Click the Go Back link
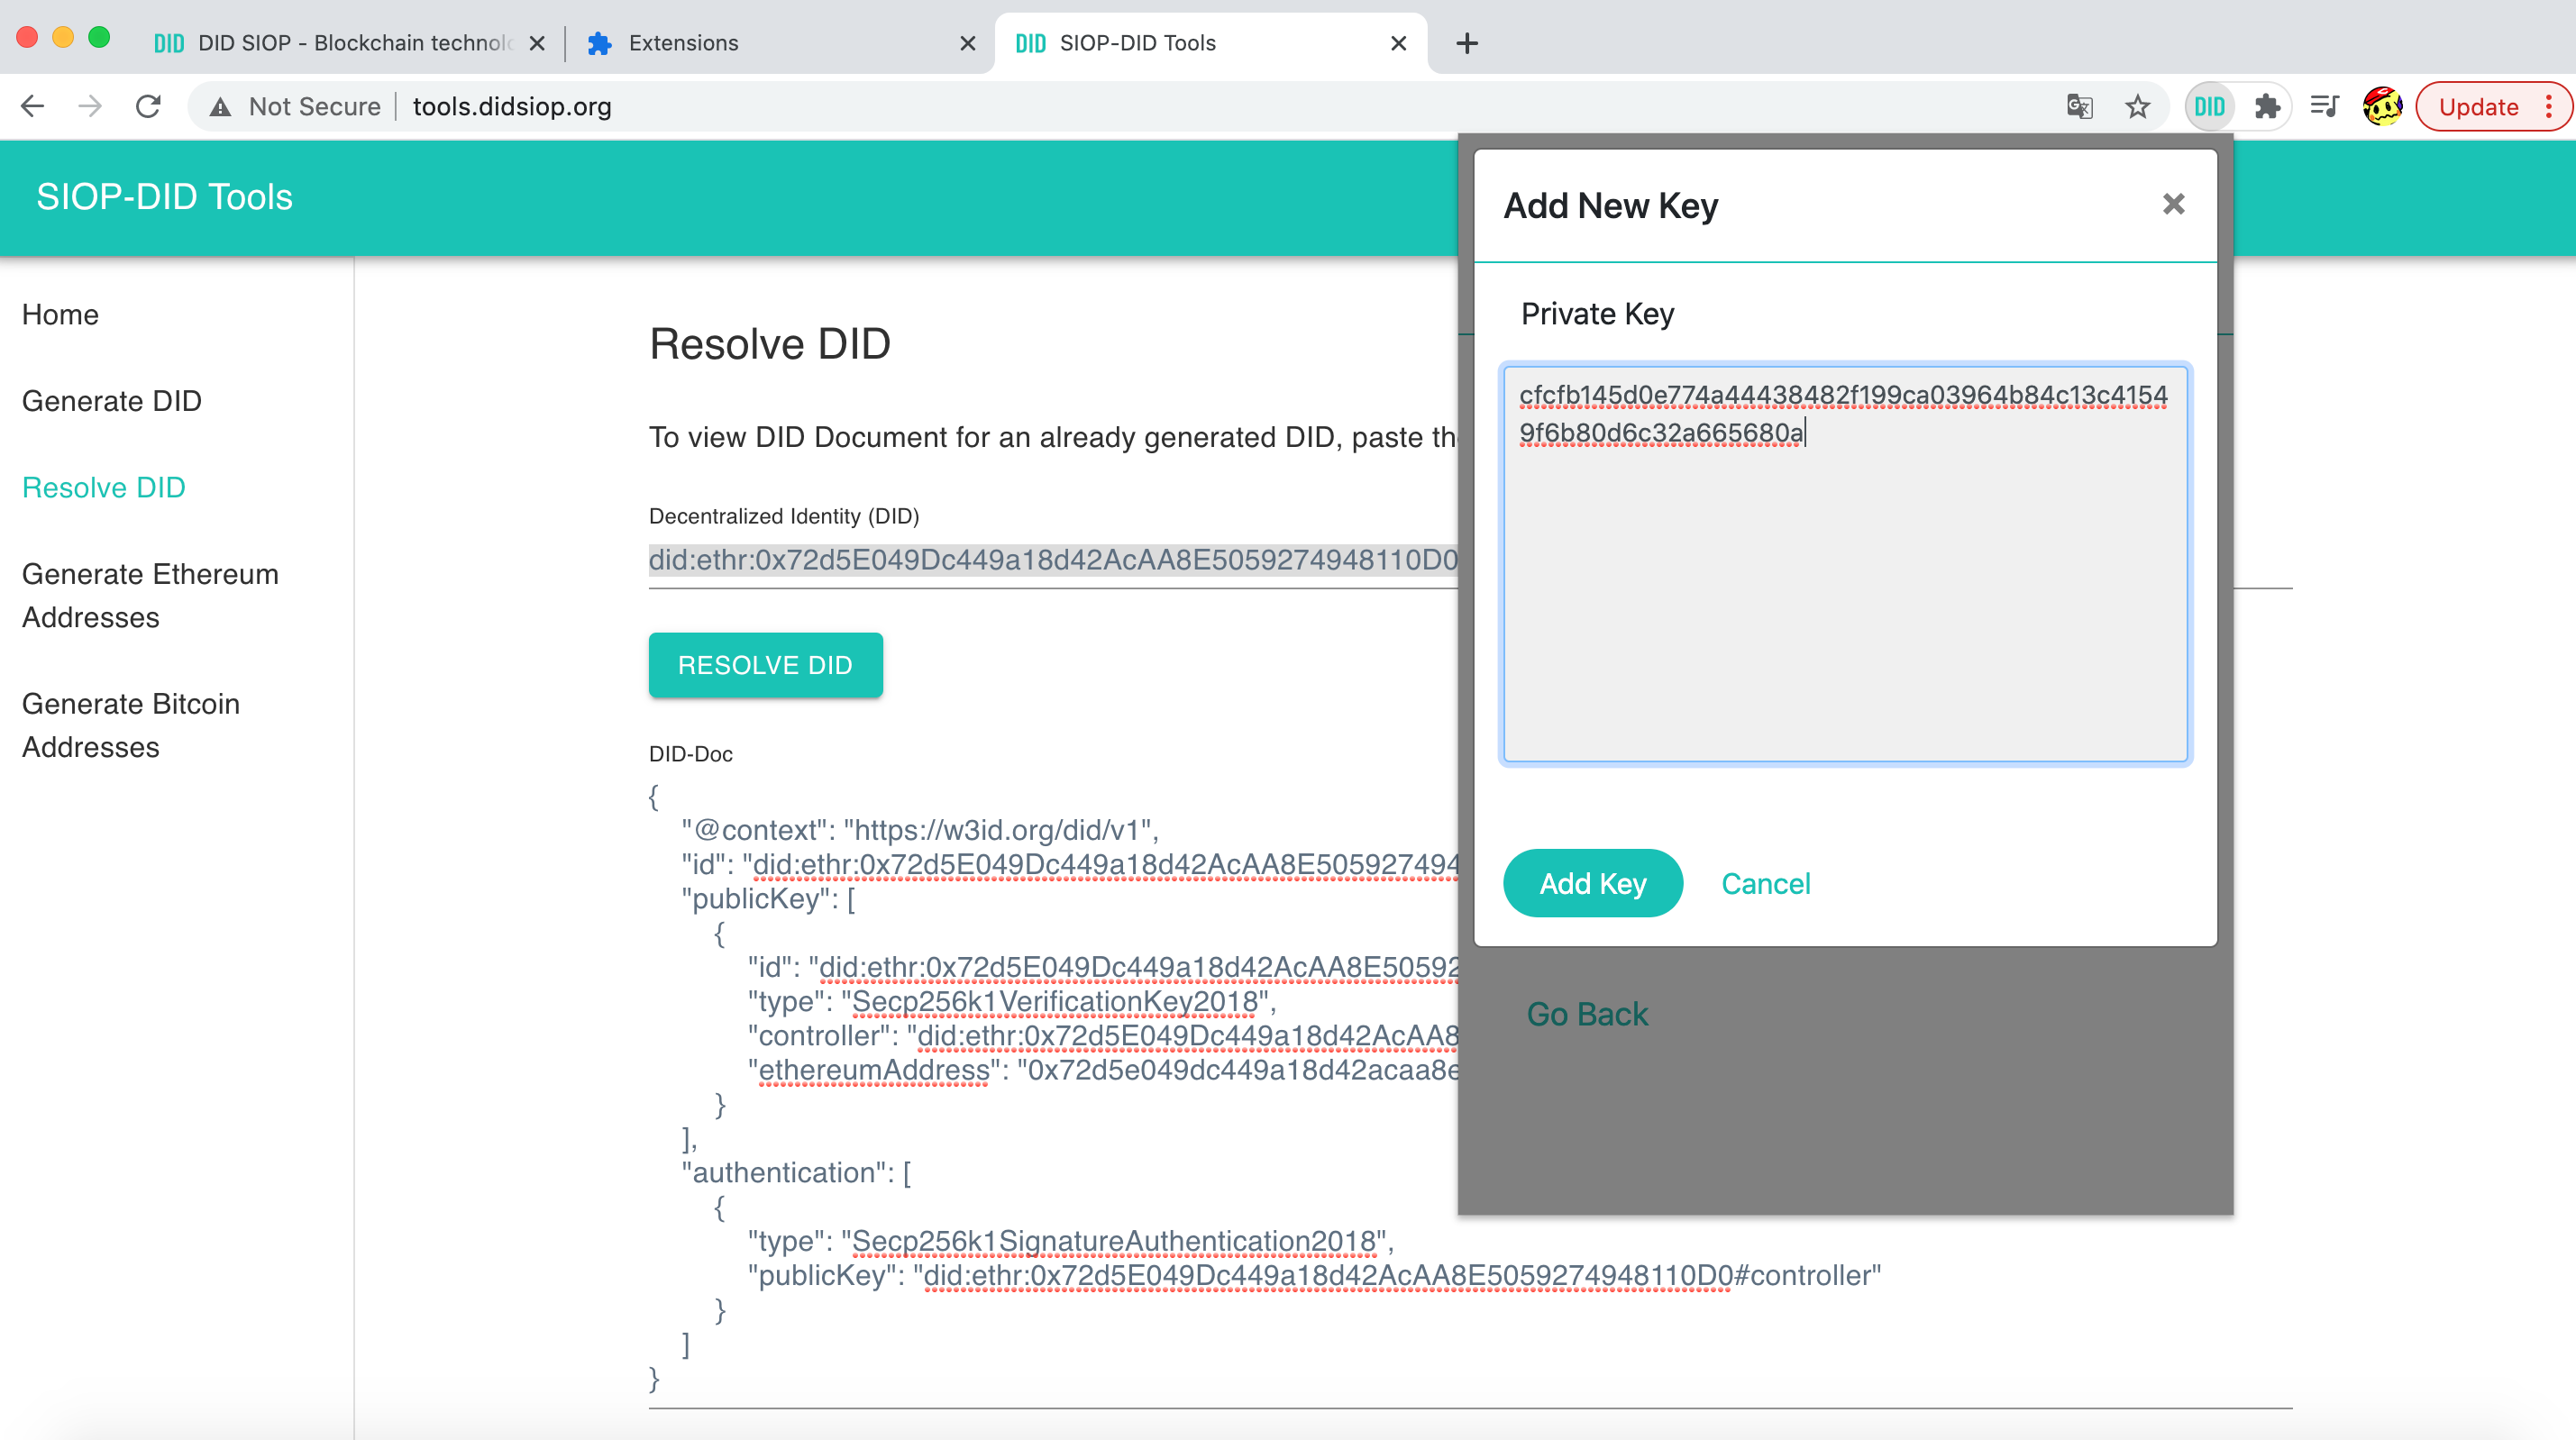 point(1586,1014)
